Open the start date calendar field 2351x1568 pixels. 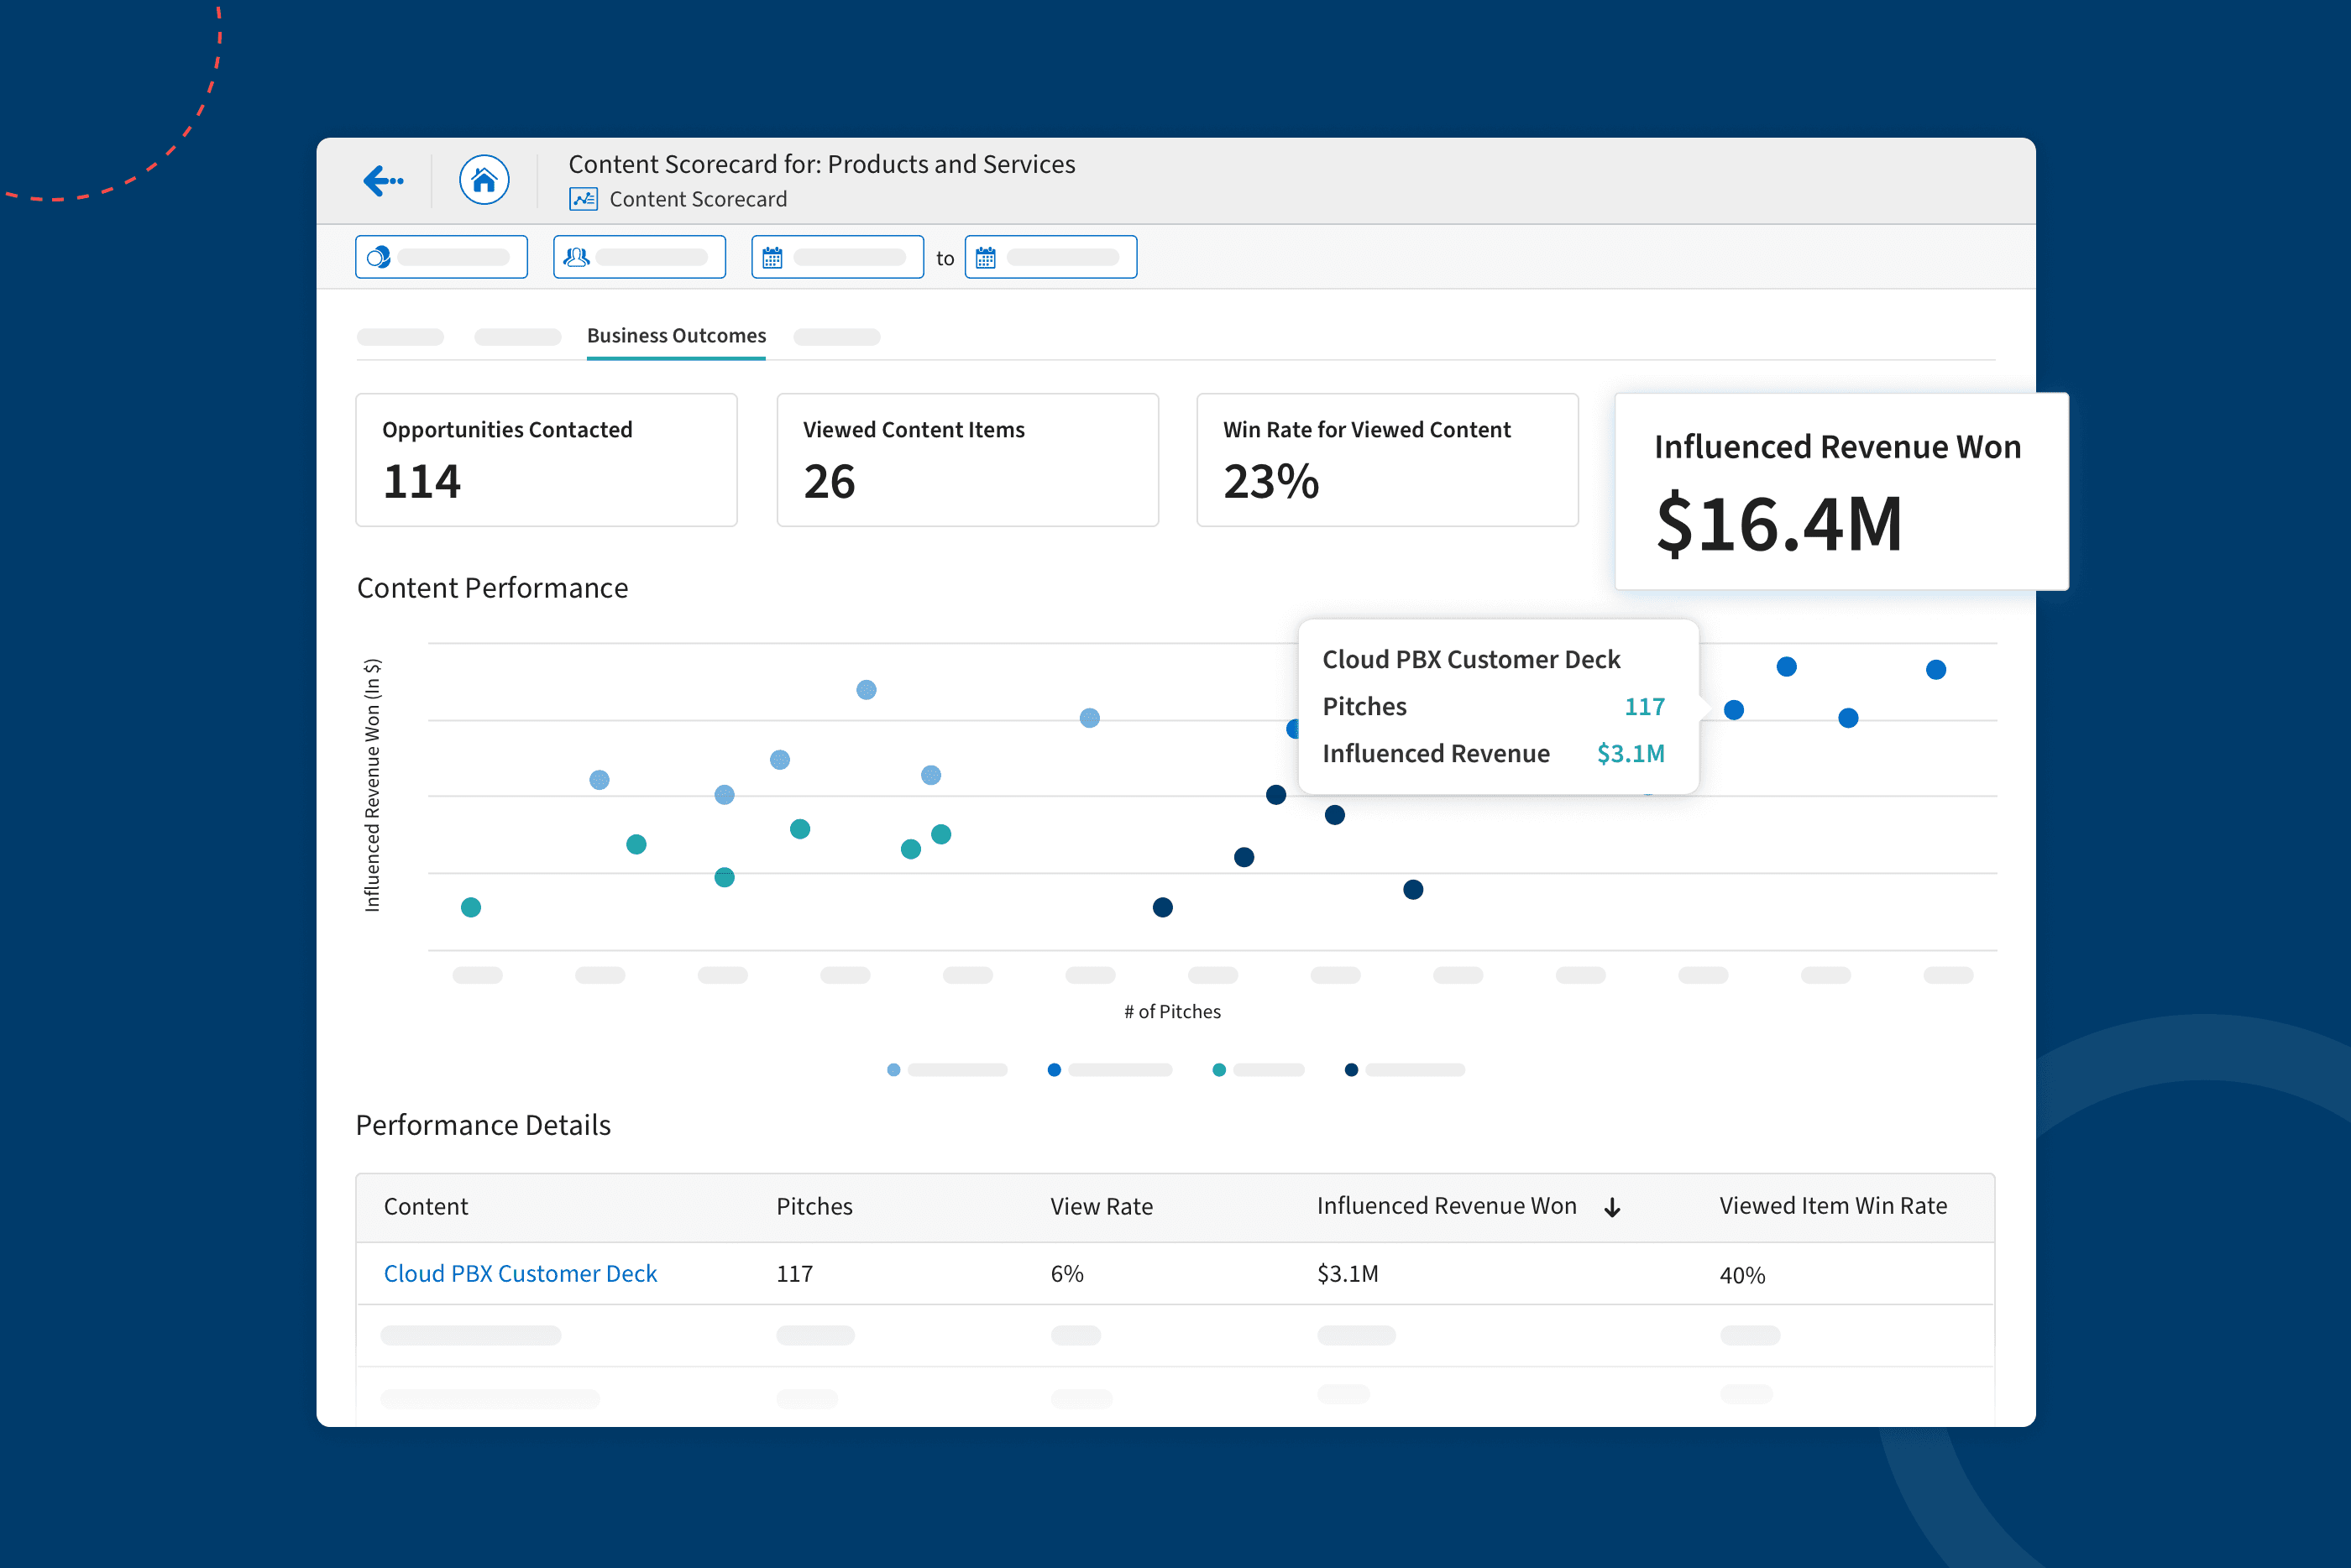837,257
